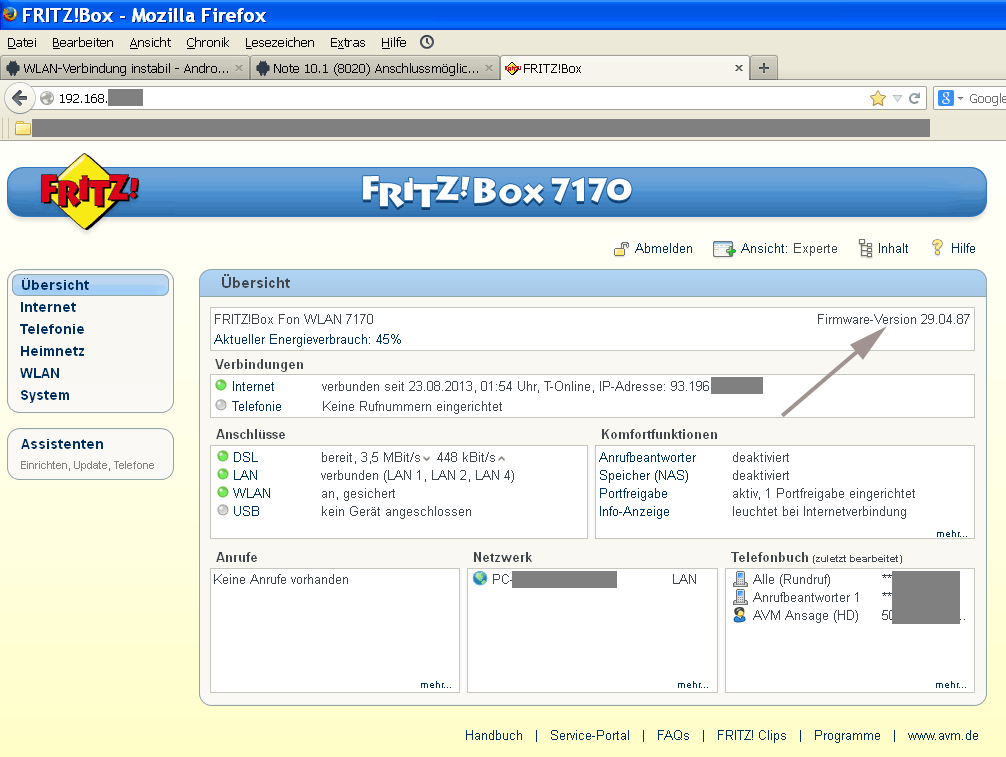
Task: Click mehr... in the Telefonbuch box
Action: coord(951,685)
